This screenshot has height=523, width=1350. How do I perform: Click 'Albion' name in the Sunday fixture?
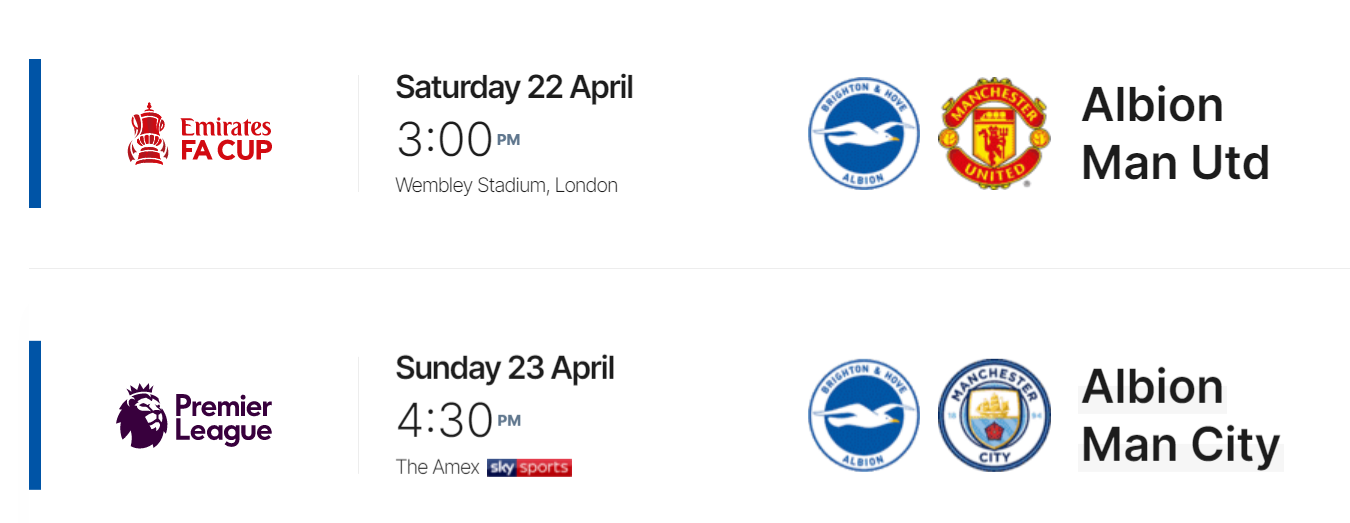click(x=1153, y=387)
